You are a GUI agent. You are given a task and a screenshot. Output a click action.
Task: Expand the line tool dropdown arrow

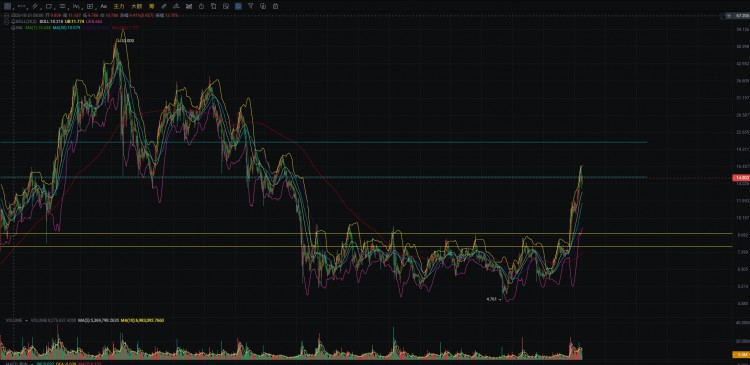coord(27,8)
